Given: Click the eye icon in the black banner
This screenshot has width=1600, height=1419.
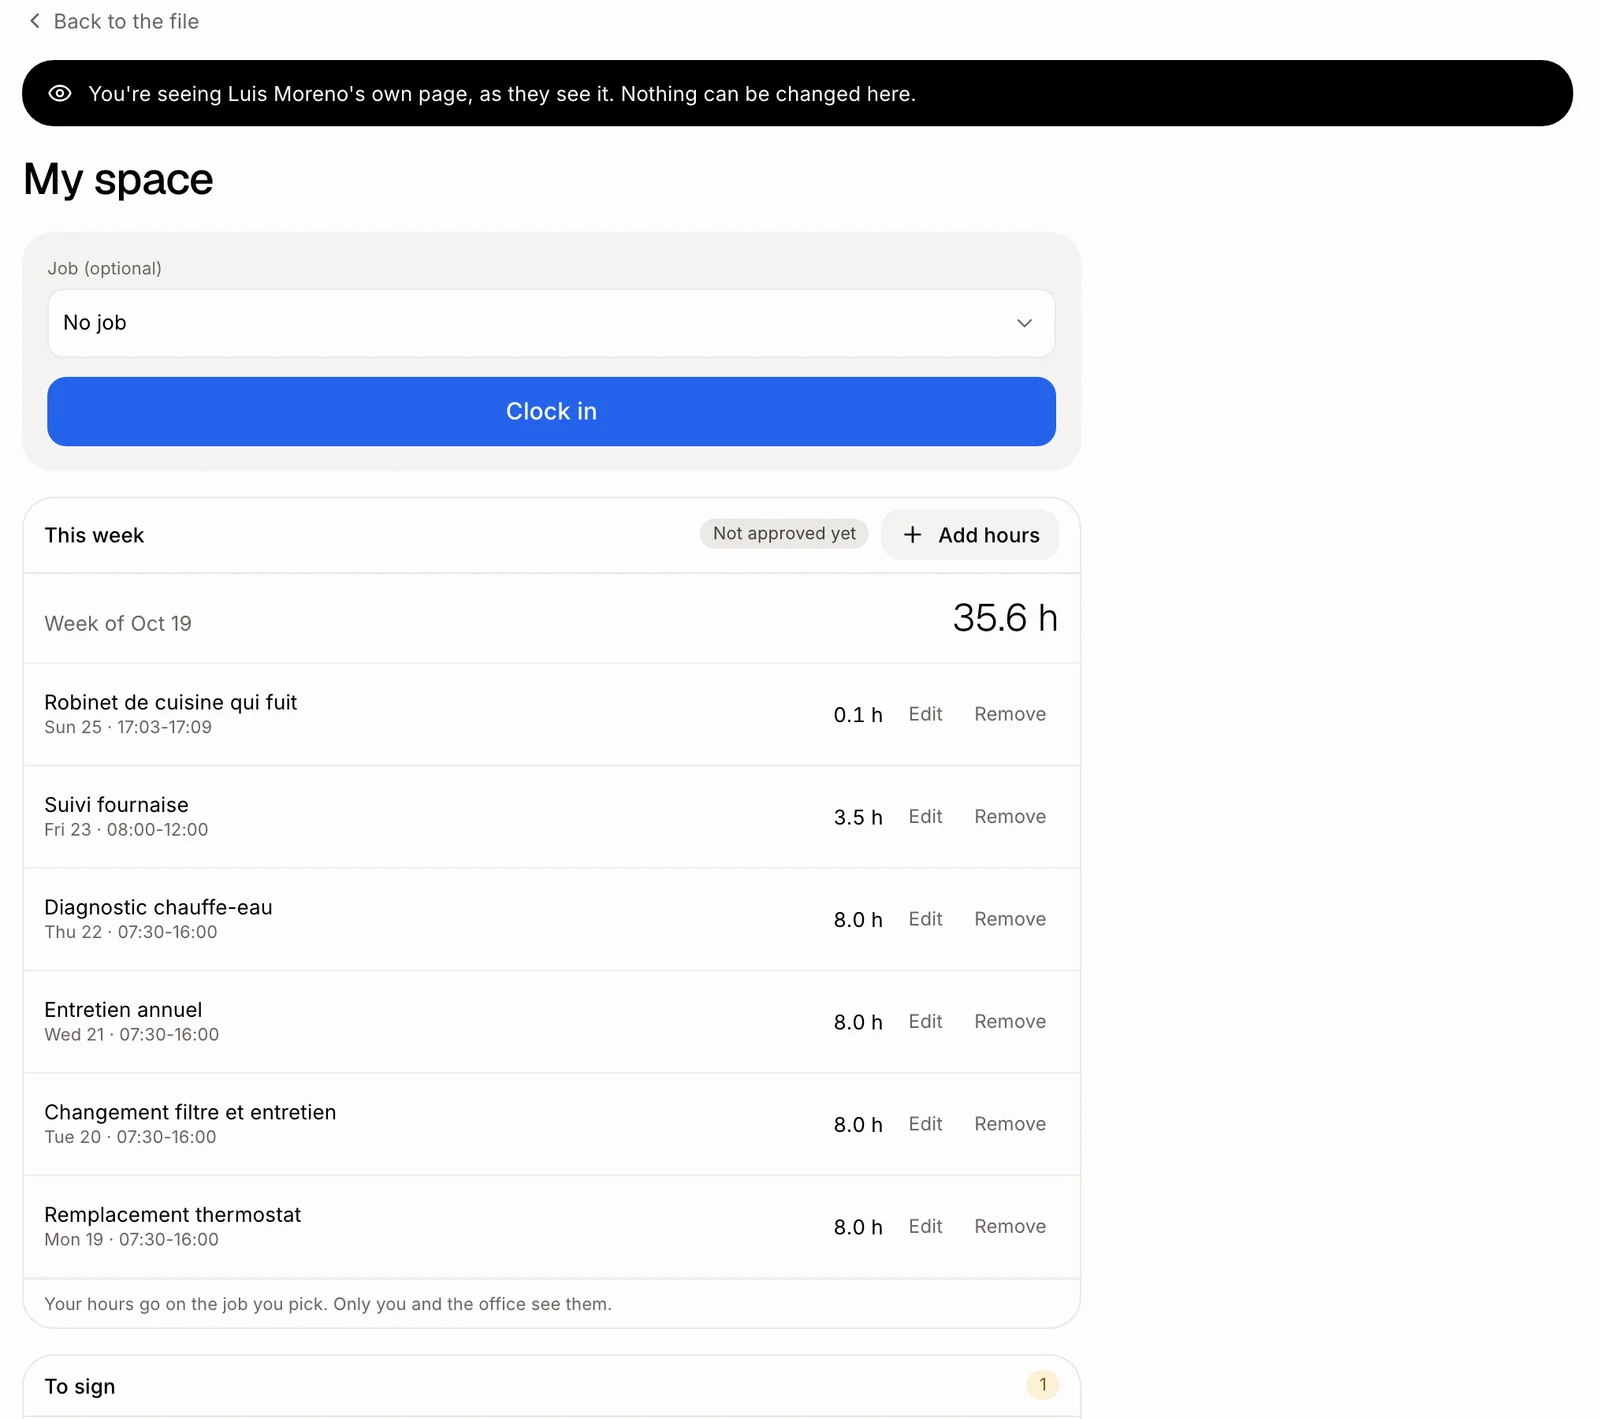Looking at the screenshot, I should pos(60,93).
